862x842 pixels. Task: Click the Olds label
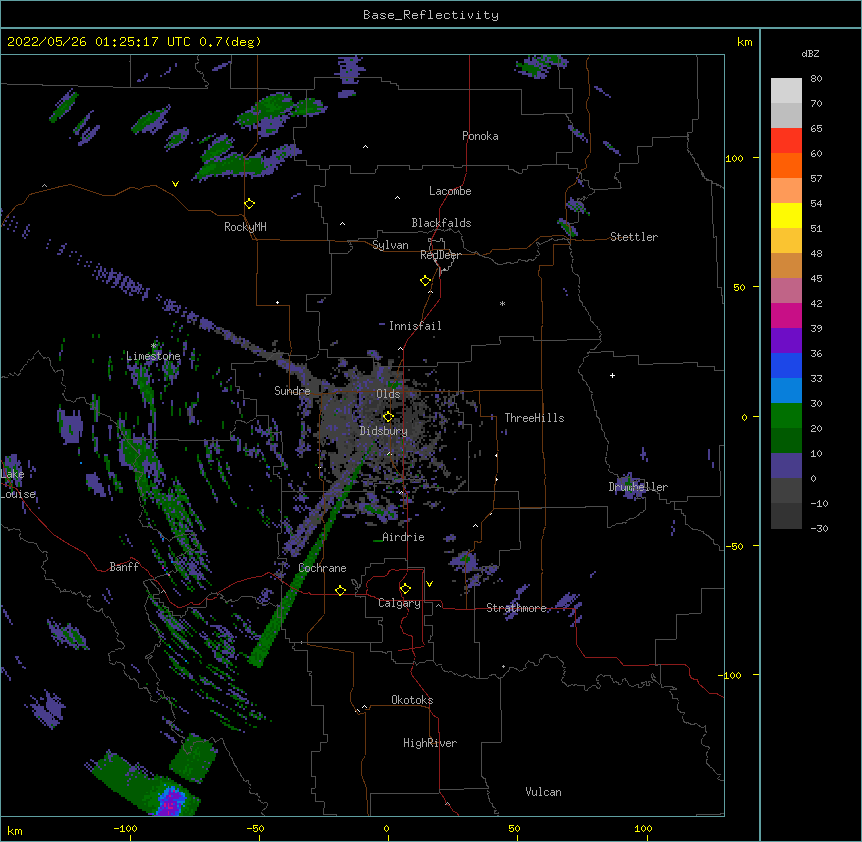pos(388,394)
